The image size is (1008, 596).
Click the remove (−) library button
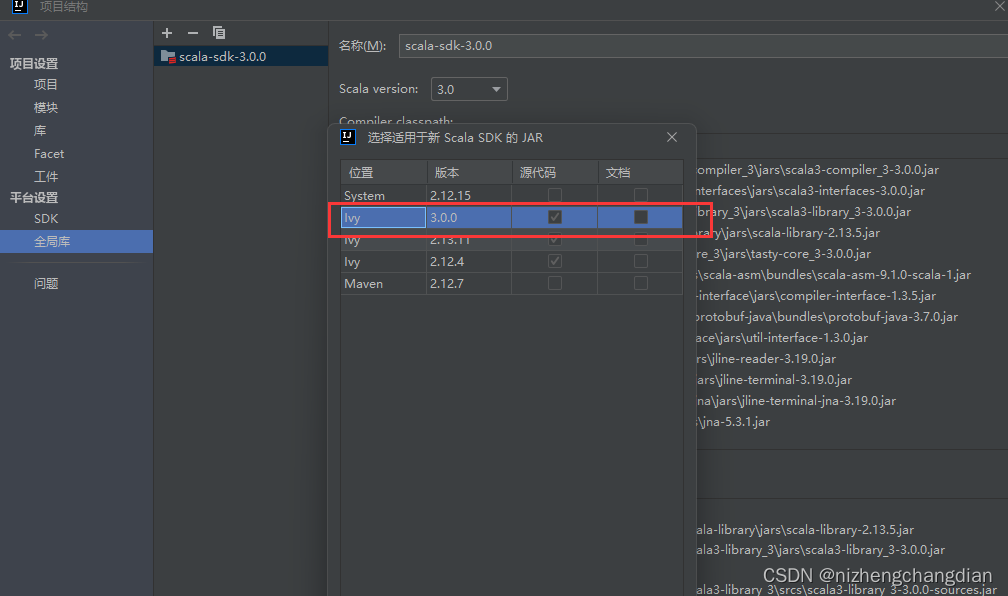[x=193, y=33]
